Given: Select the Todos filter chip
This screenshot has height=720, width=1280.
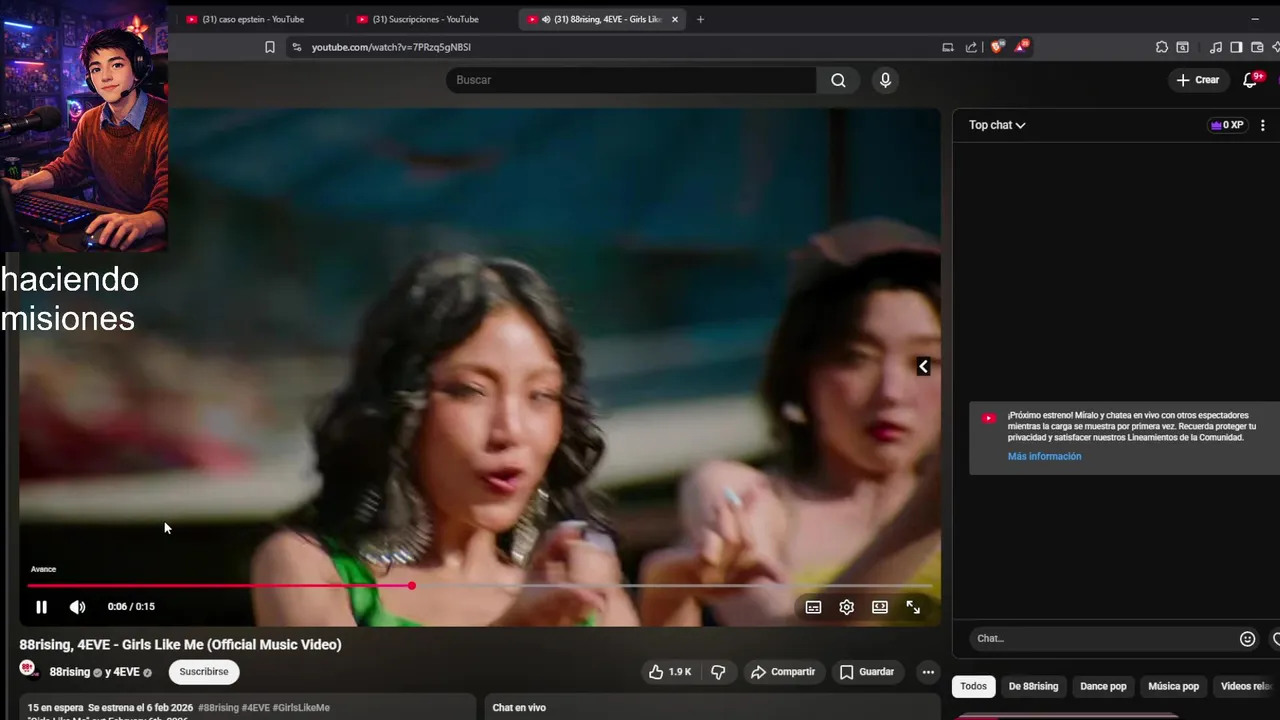Looking at the screenshot, I should (x=973, y=686).
